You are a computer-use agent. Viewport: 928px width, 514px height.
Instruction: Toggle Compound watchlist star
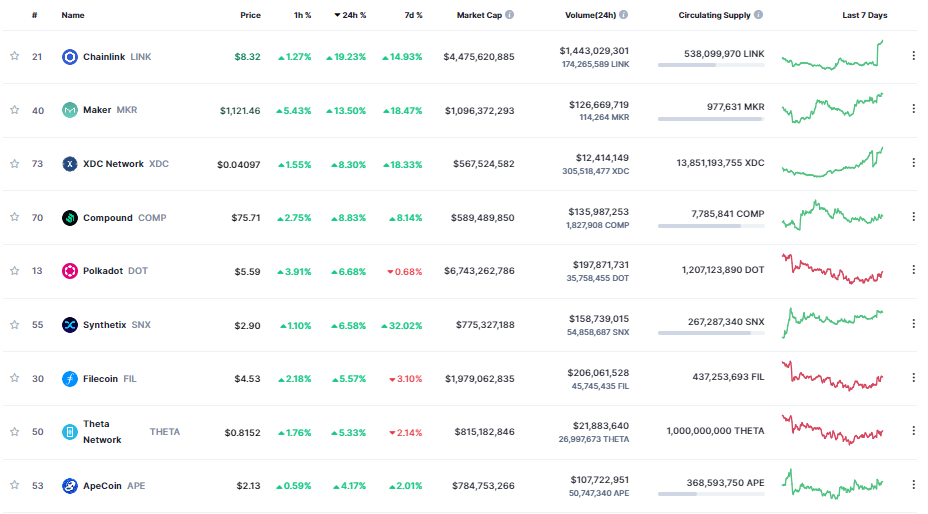pos(14,217)
